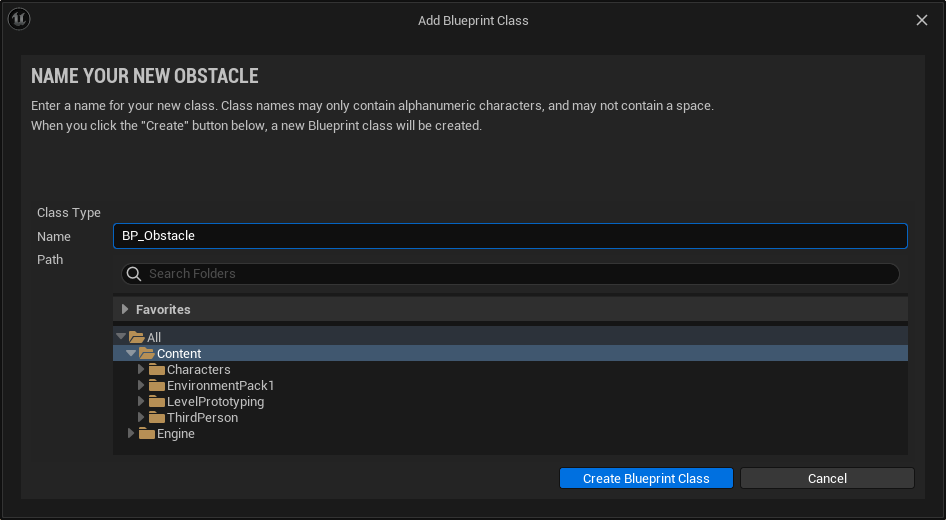Select the Content folder label
Screen dimensions: 946x520
tap(179, 354)
